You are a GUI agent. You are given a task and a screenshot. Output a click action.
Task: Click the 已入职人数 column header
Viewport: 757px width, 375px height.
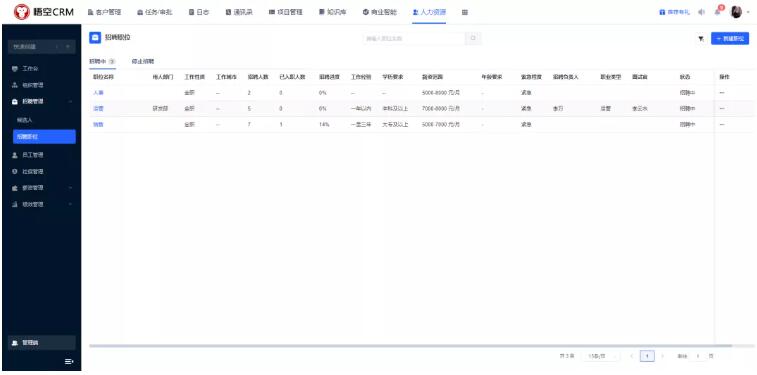tap(293, 77)
